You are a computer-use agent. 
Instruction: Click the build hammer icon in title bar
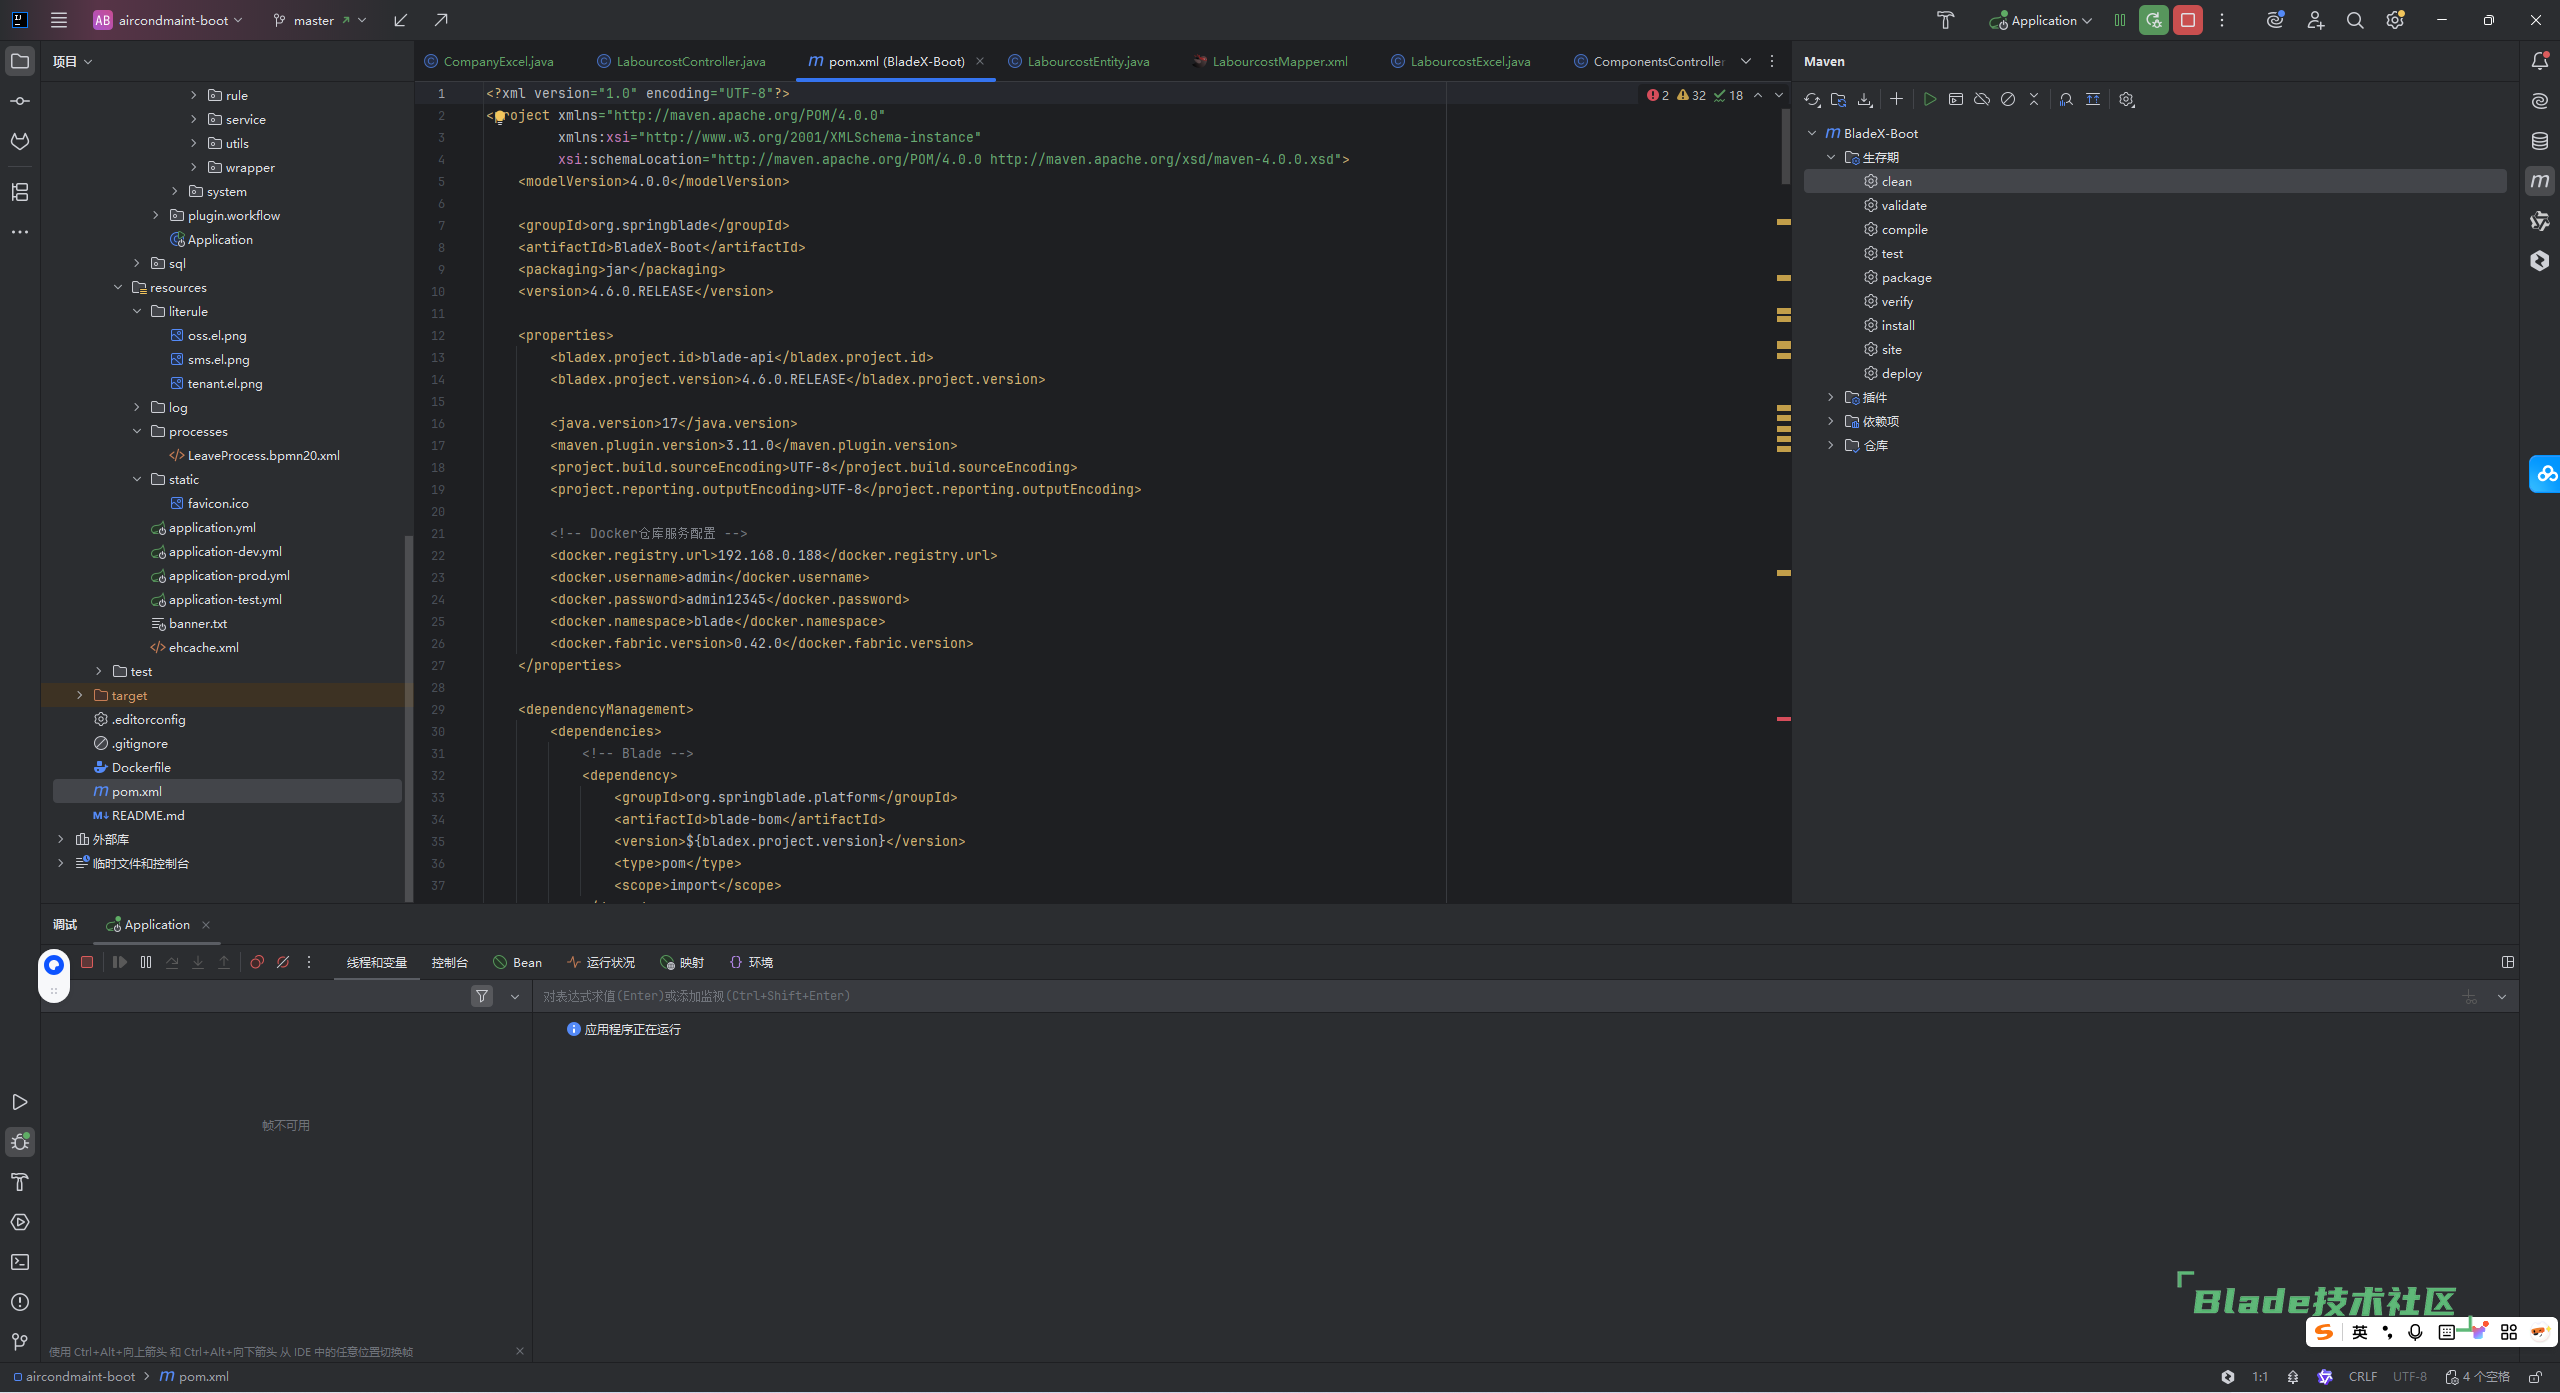1946,20
